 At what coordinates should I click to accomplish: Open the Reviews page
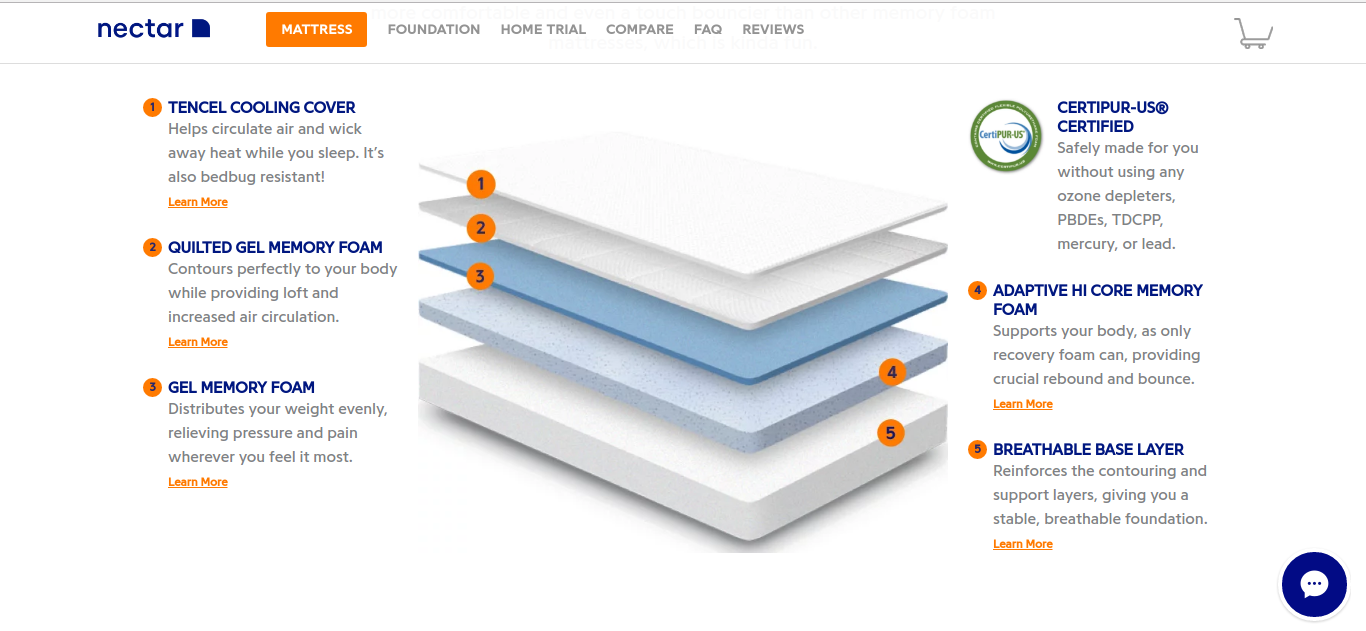pos(773,29)
